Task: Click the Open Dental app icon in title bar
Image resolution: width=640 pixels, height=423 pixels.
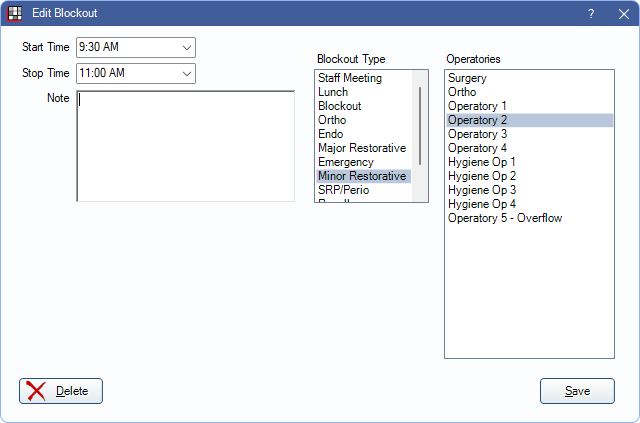Action: tap(15, 14)
